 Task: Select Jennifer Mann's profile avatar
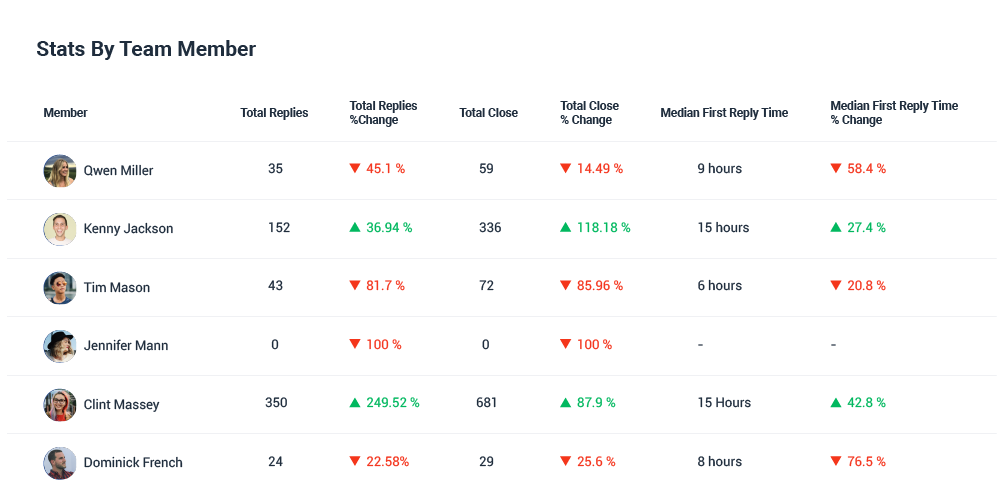click(x=60, y=346)
